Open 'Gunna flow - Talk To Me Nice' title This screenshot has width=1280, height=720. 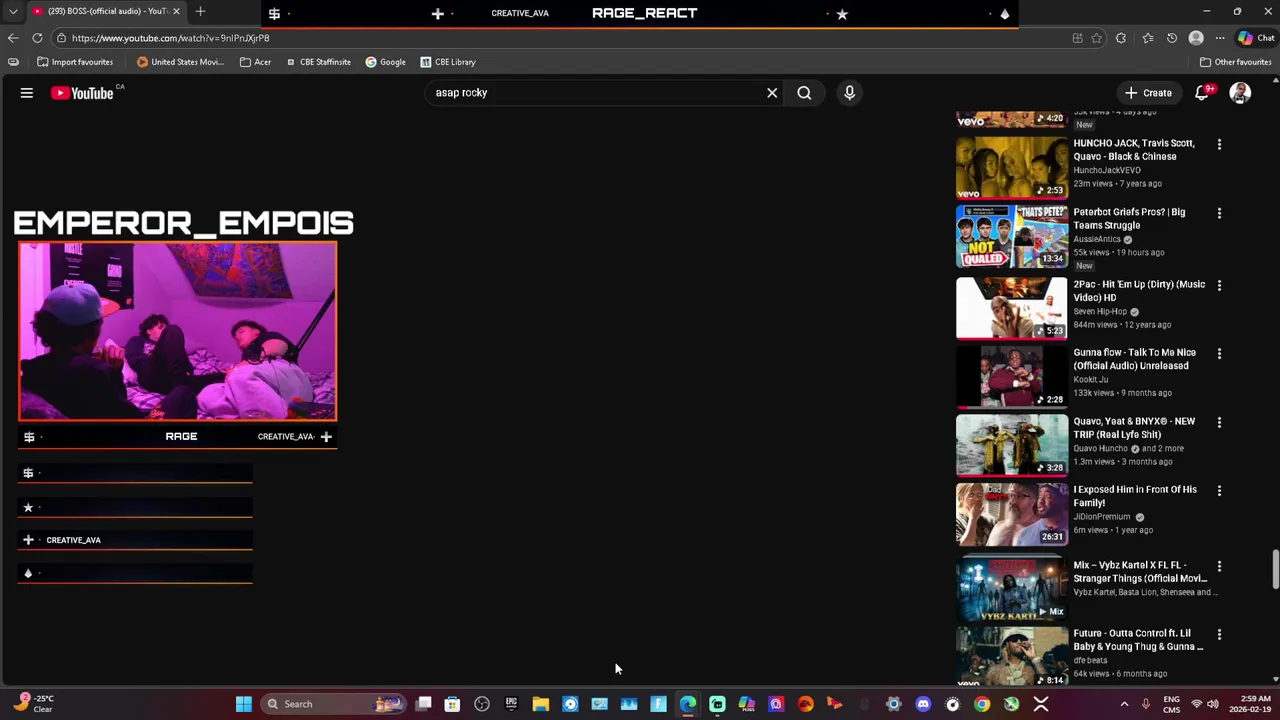(1134, 359)
